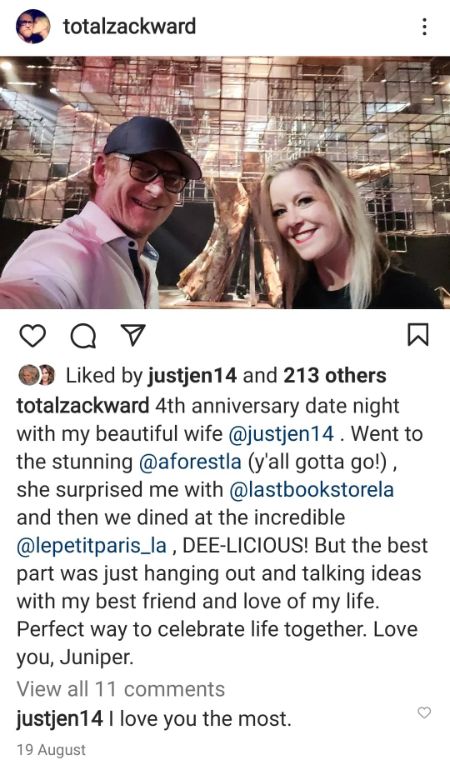This screenshot has width=450, height=770.
Task: Show the 213 others who liked
Action: pyautogui.click(x=335, y=376)
